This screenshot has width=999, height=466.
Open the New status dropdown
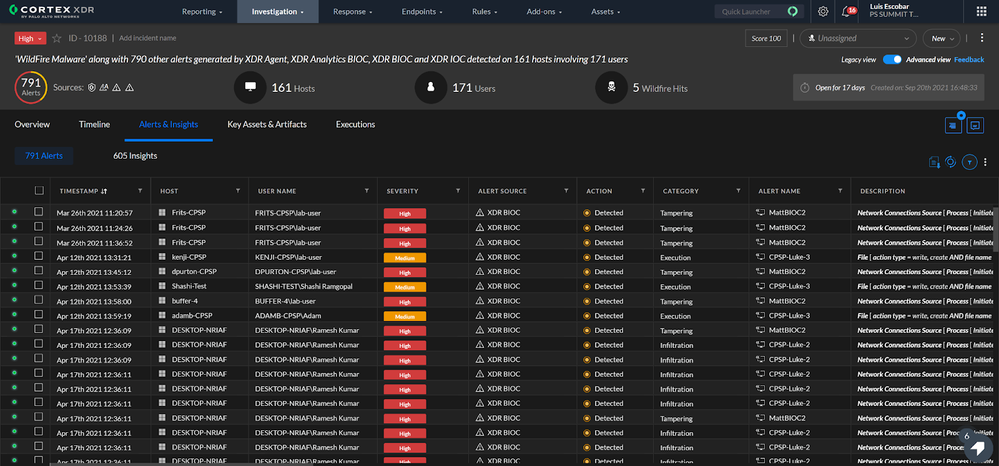[x=943, y=38]
